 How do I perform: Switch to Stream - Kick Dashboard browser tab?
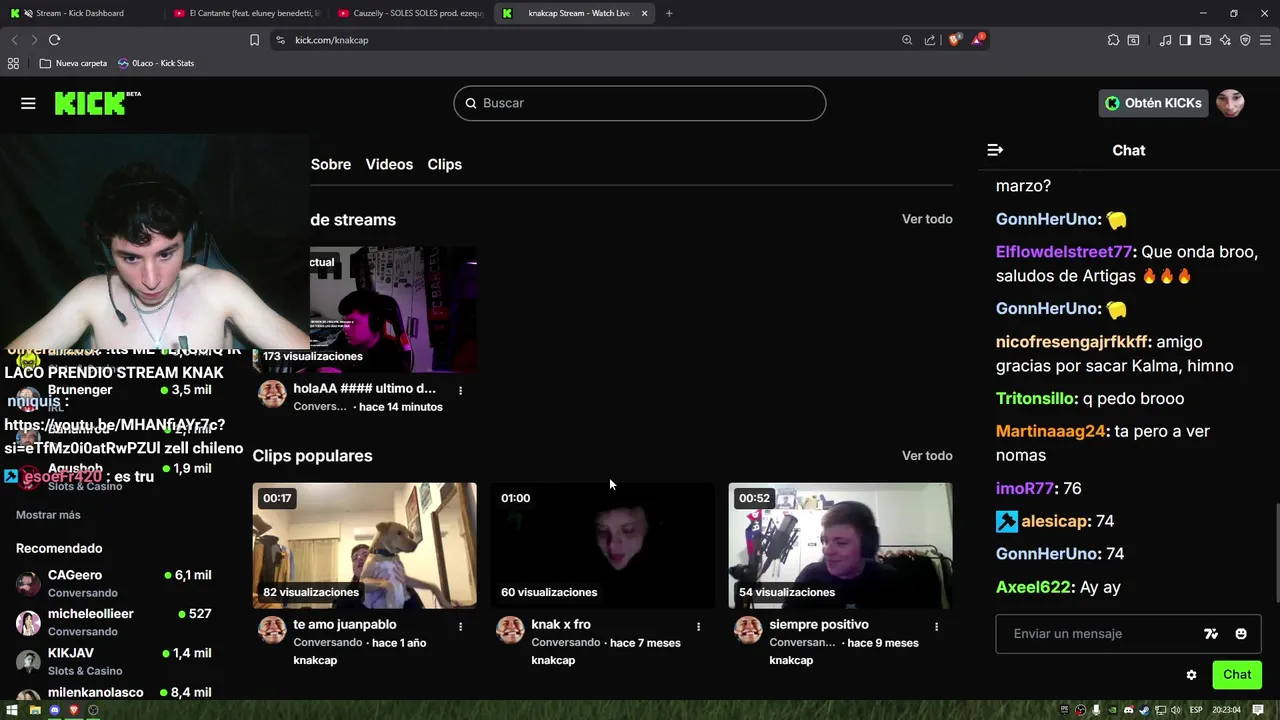pyautogui.click(x=80, y=13)
